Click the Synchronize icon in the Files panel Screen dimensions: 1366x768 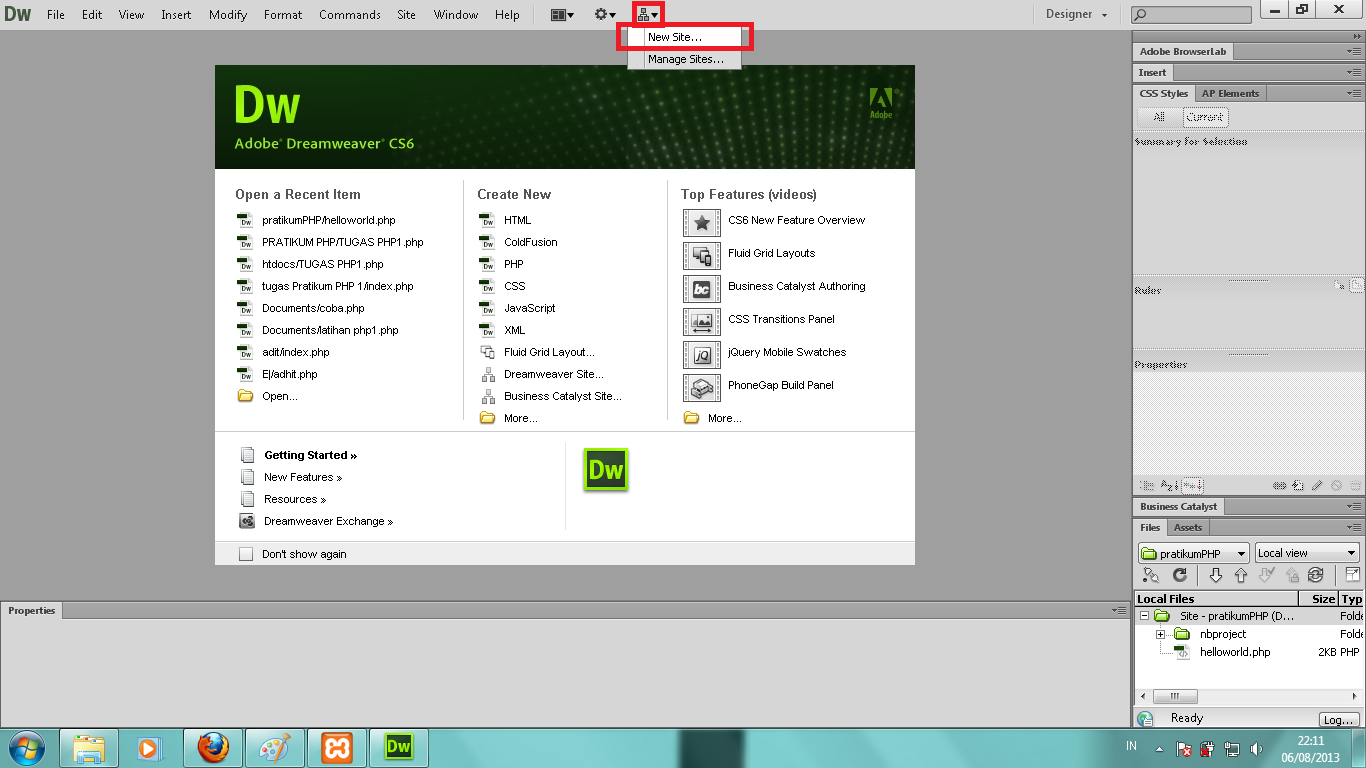[x=1316, y=575]
